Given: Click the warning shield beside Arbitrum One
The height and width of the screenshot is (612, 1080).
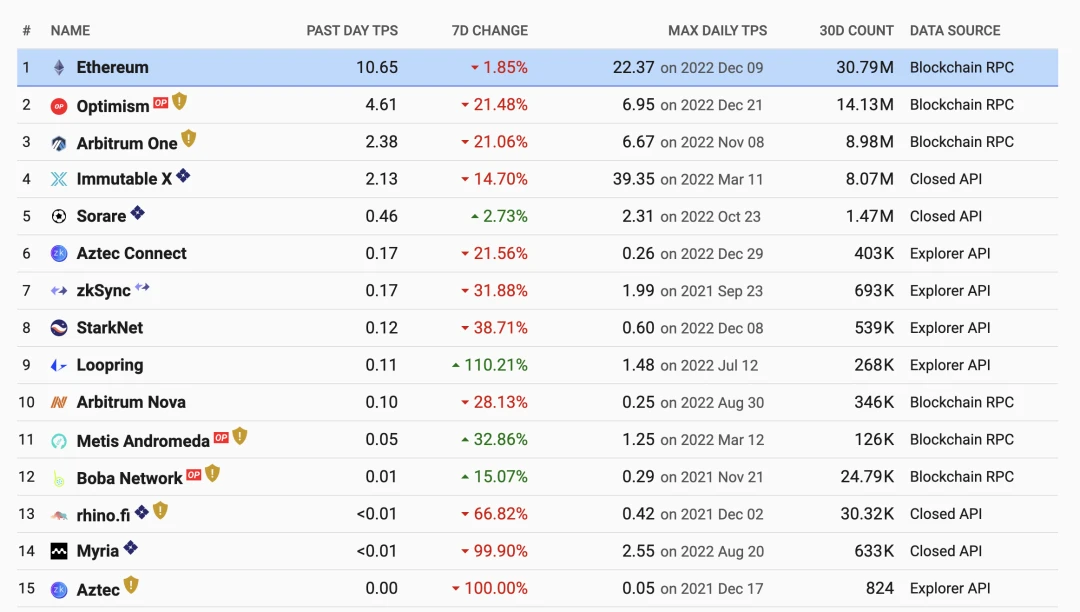Looking at the screenshot, I should (x=189, y=138).
